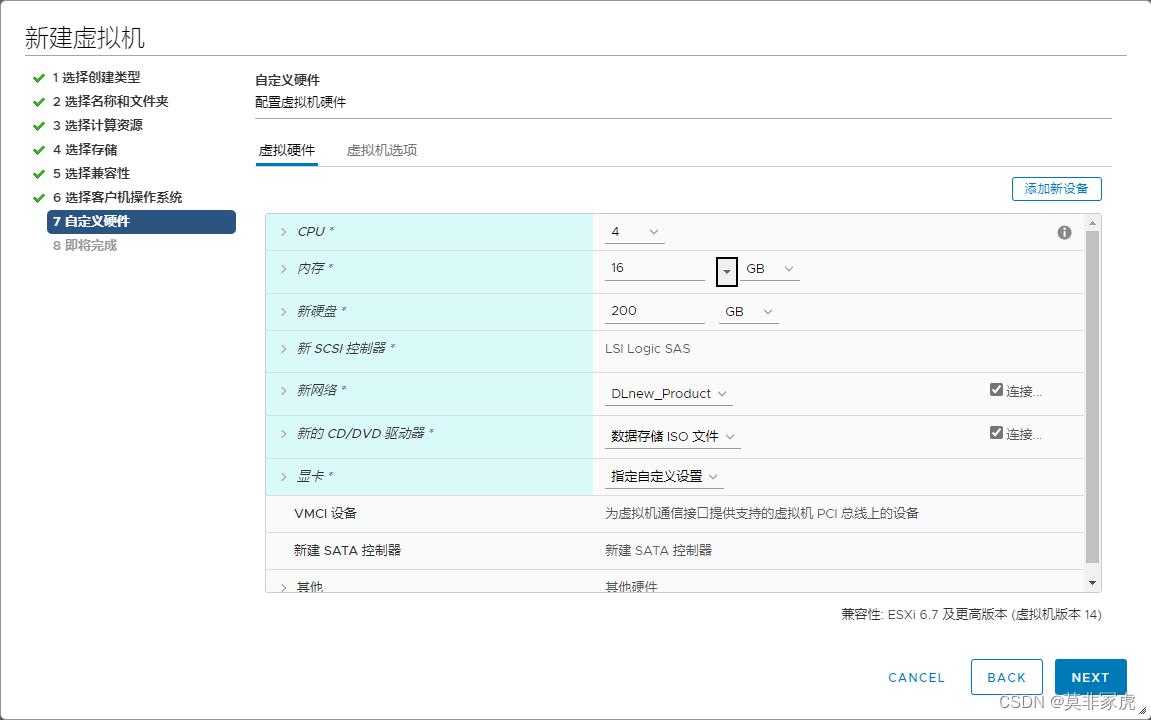
Task: Expand the 显卡 video card row
Action: click(284, 477)
